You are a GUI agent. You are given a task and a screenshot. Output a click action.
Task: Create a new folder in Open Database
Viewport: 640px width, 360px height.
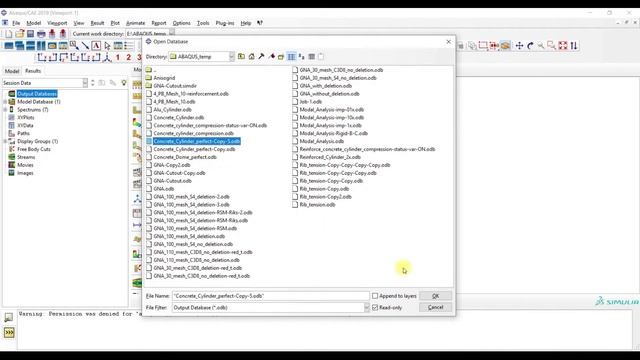(281, 57)
